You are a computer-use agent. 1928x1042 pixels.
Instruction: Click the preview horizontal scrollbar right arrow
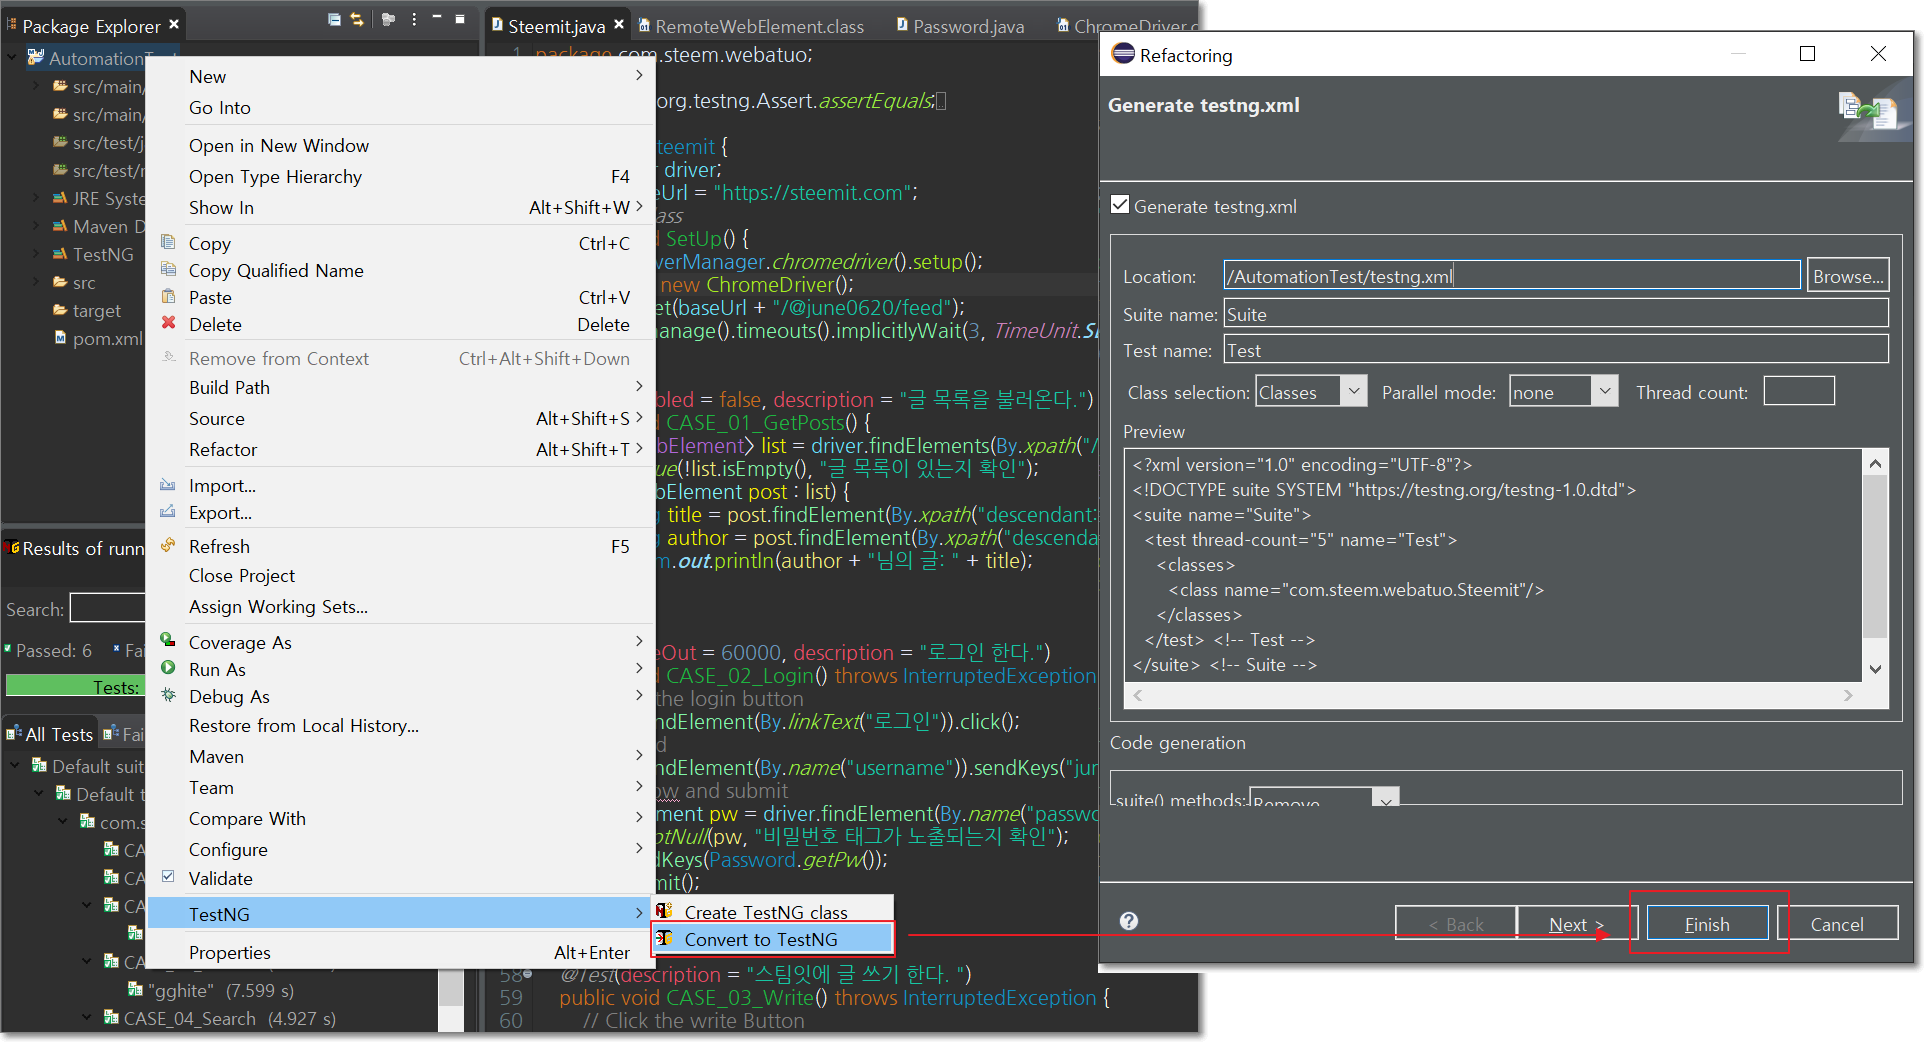tap(1848, 695)
